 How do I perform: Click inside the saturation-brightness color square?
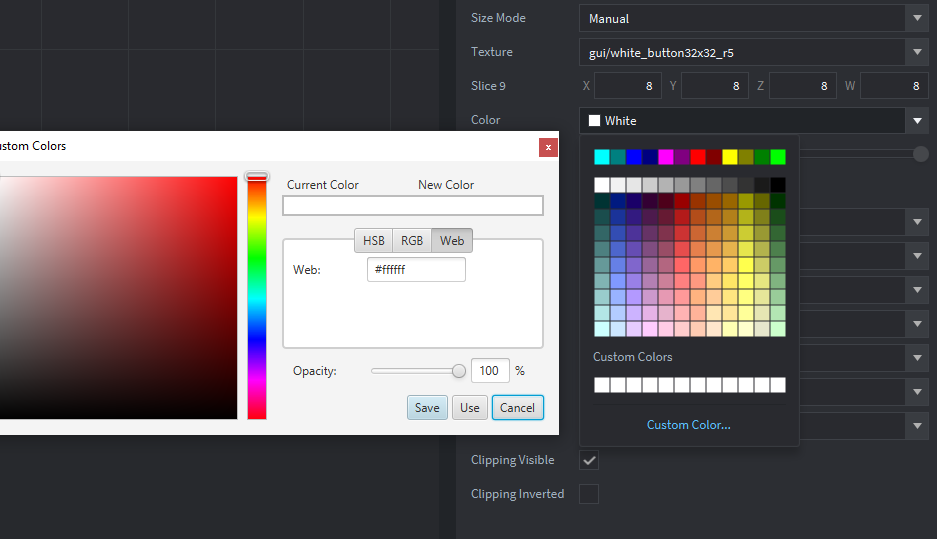pos(118,298)
